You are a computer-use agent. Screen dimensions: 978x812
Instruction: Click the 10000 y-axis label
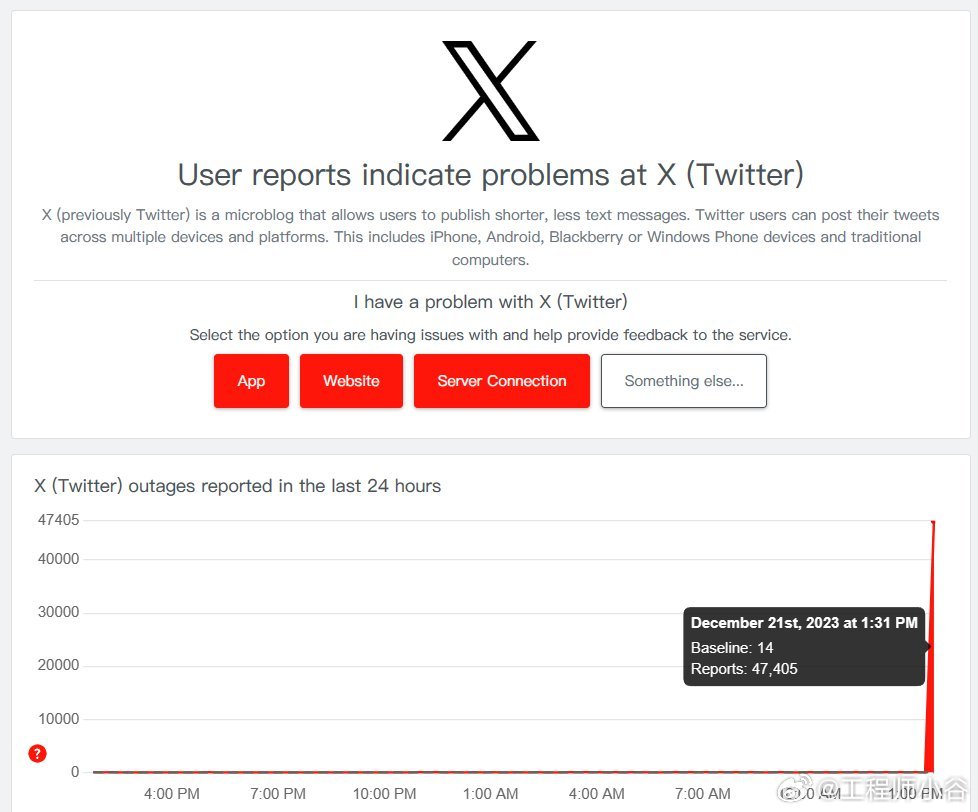[x=59, y=718]
